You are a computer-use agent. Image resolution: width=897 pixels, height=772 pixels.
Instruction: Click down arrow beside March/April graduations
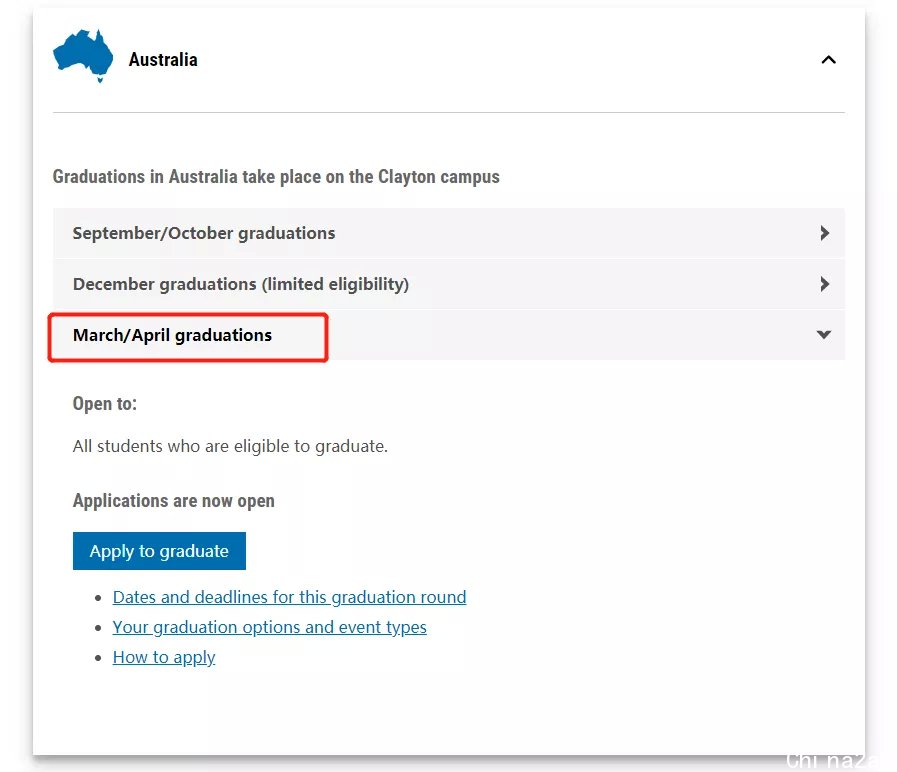[824, 335]
